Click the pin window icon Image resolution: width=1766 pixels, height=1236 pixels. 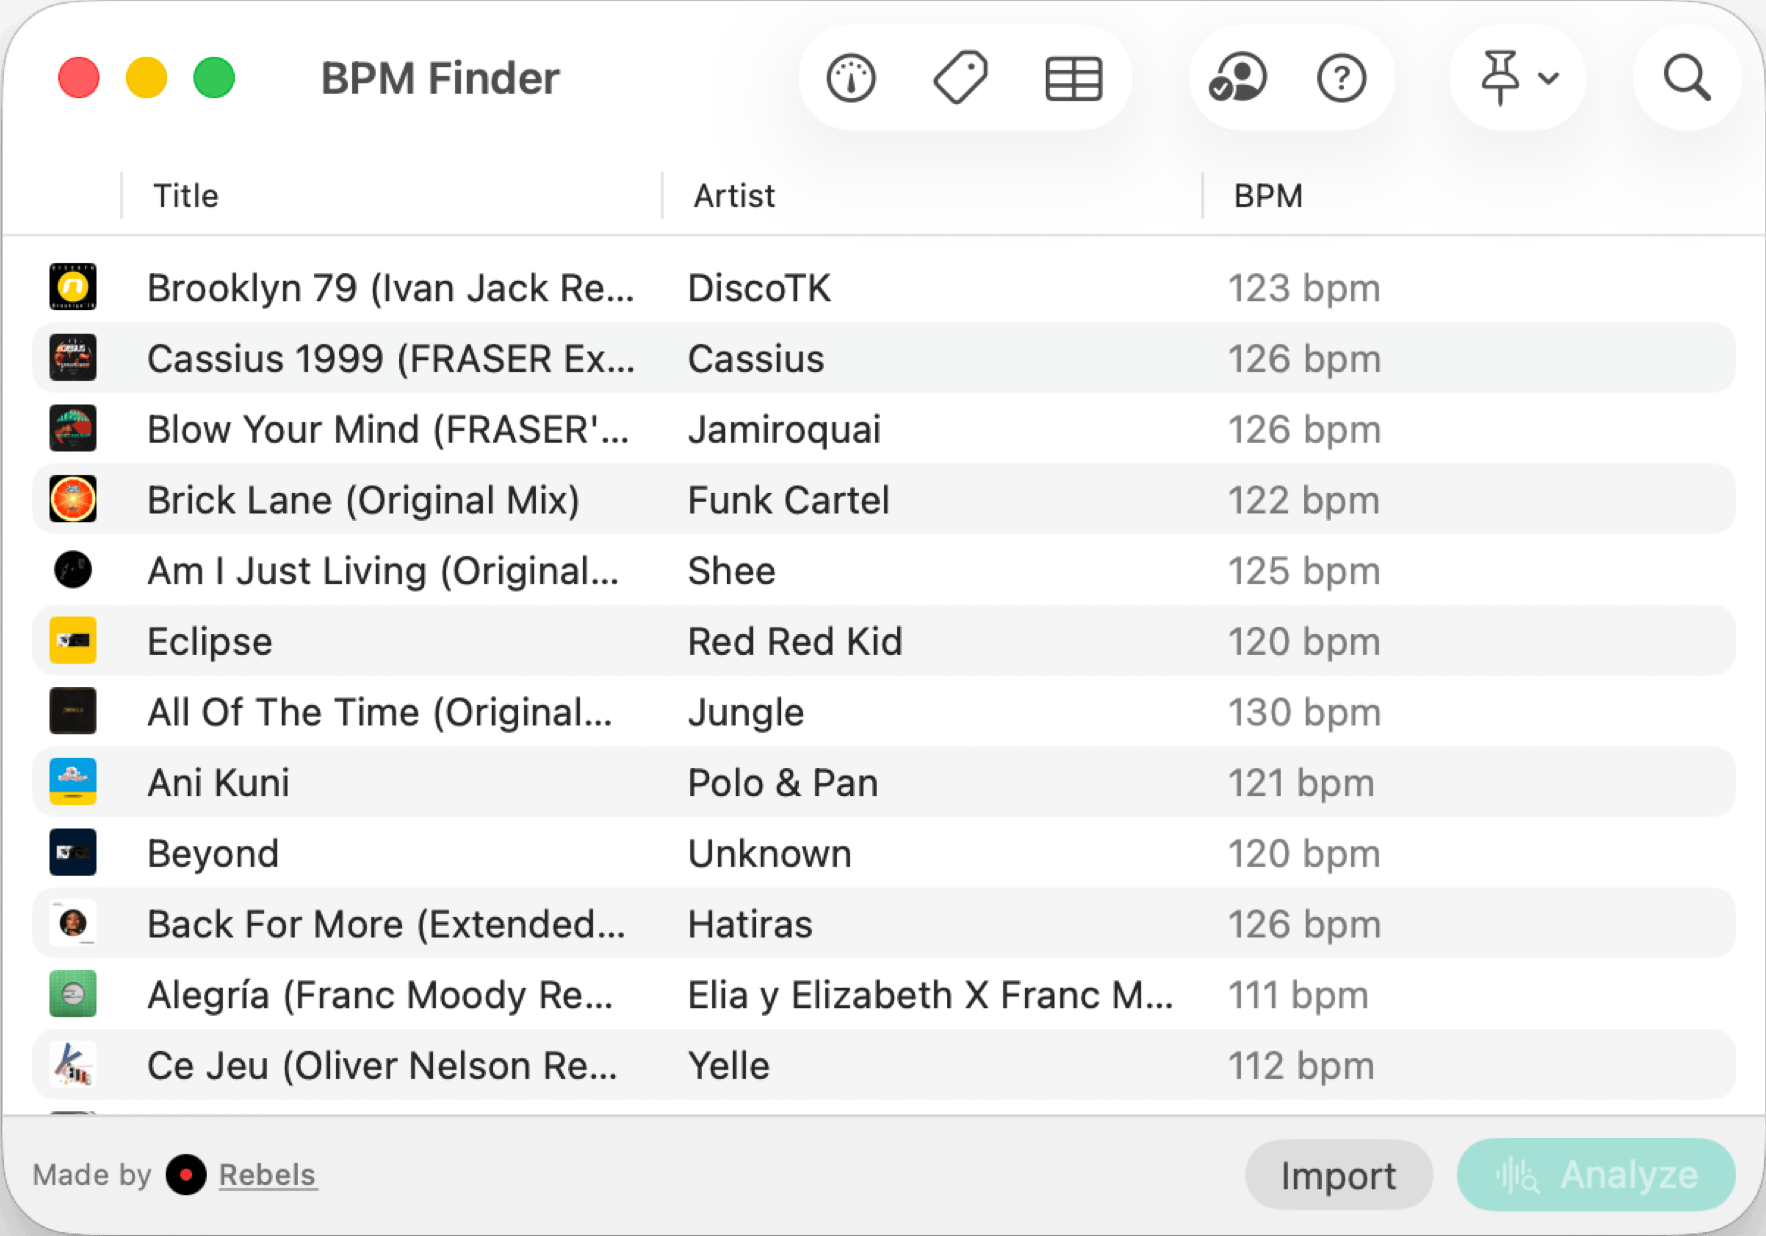coord(1499,78)
